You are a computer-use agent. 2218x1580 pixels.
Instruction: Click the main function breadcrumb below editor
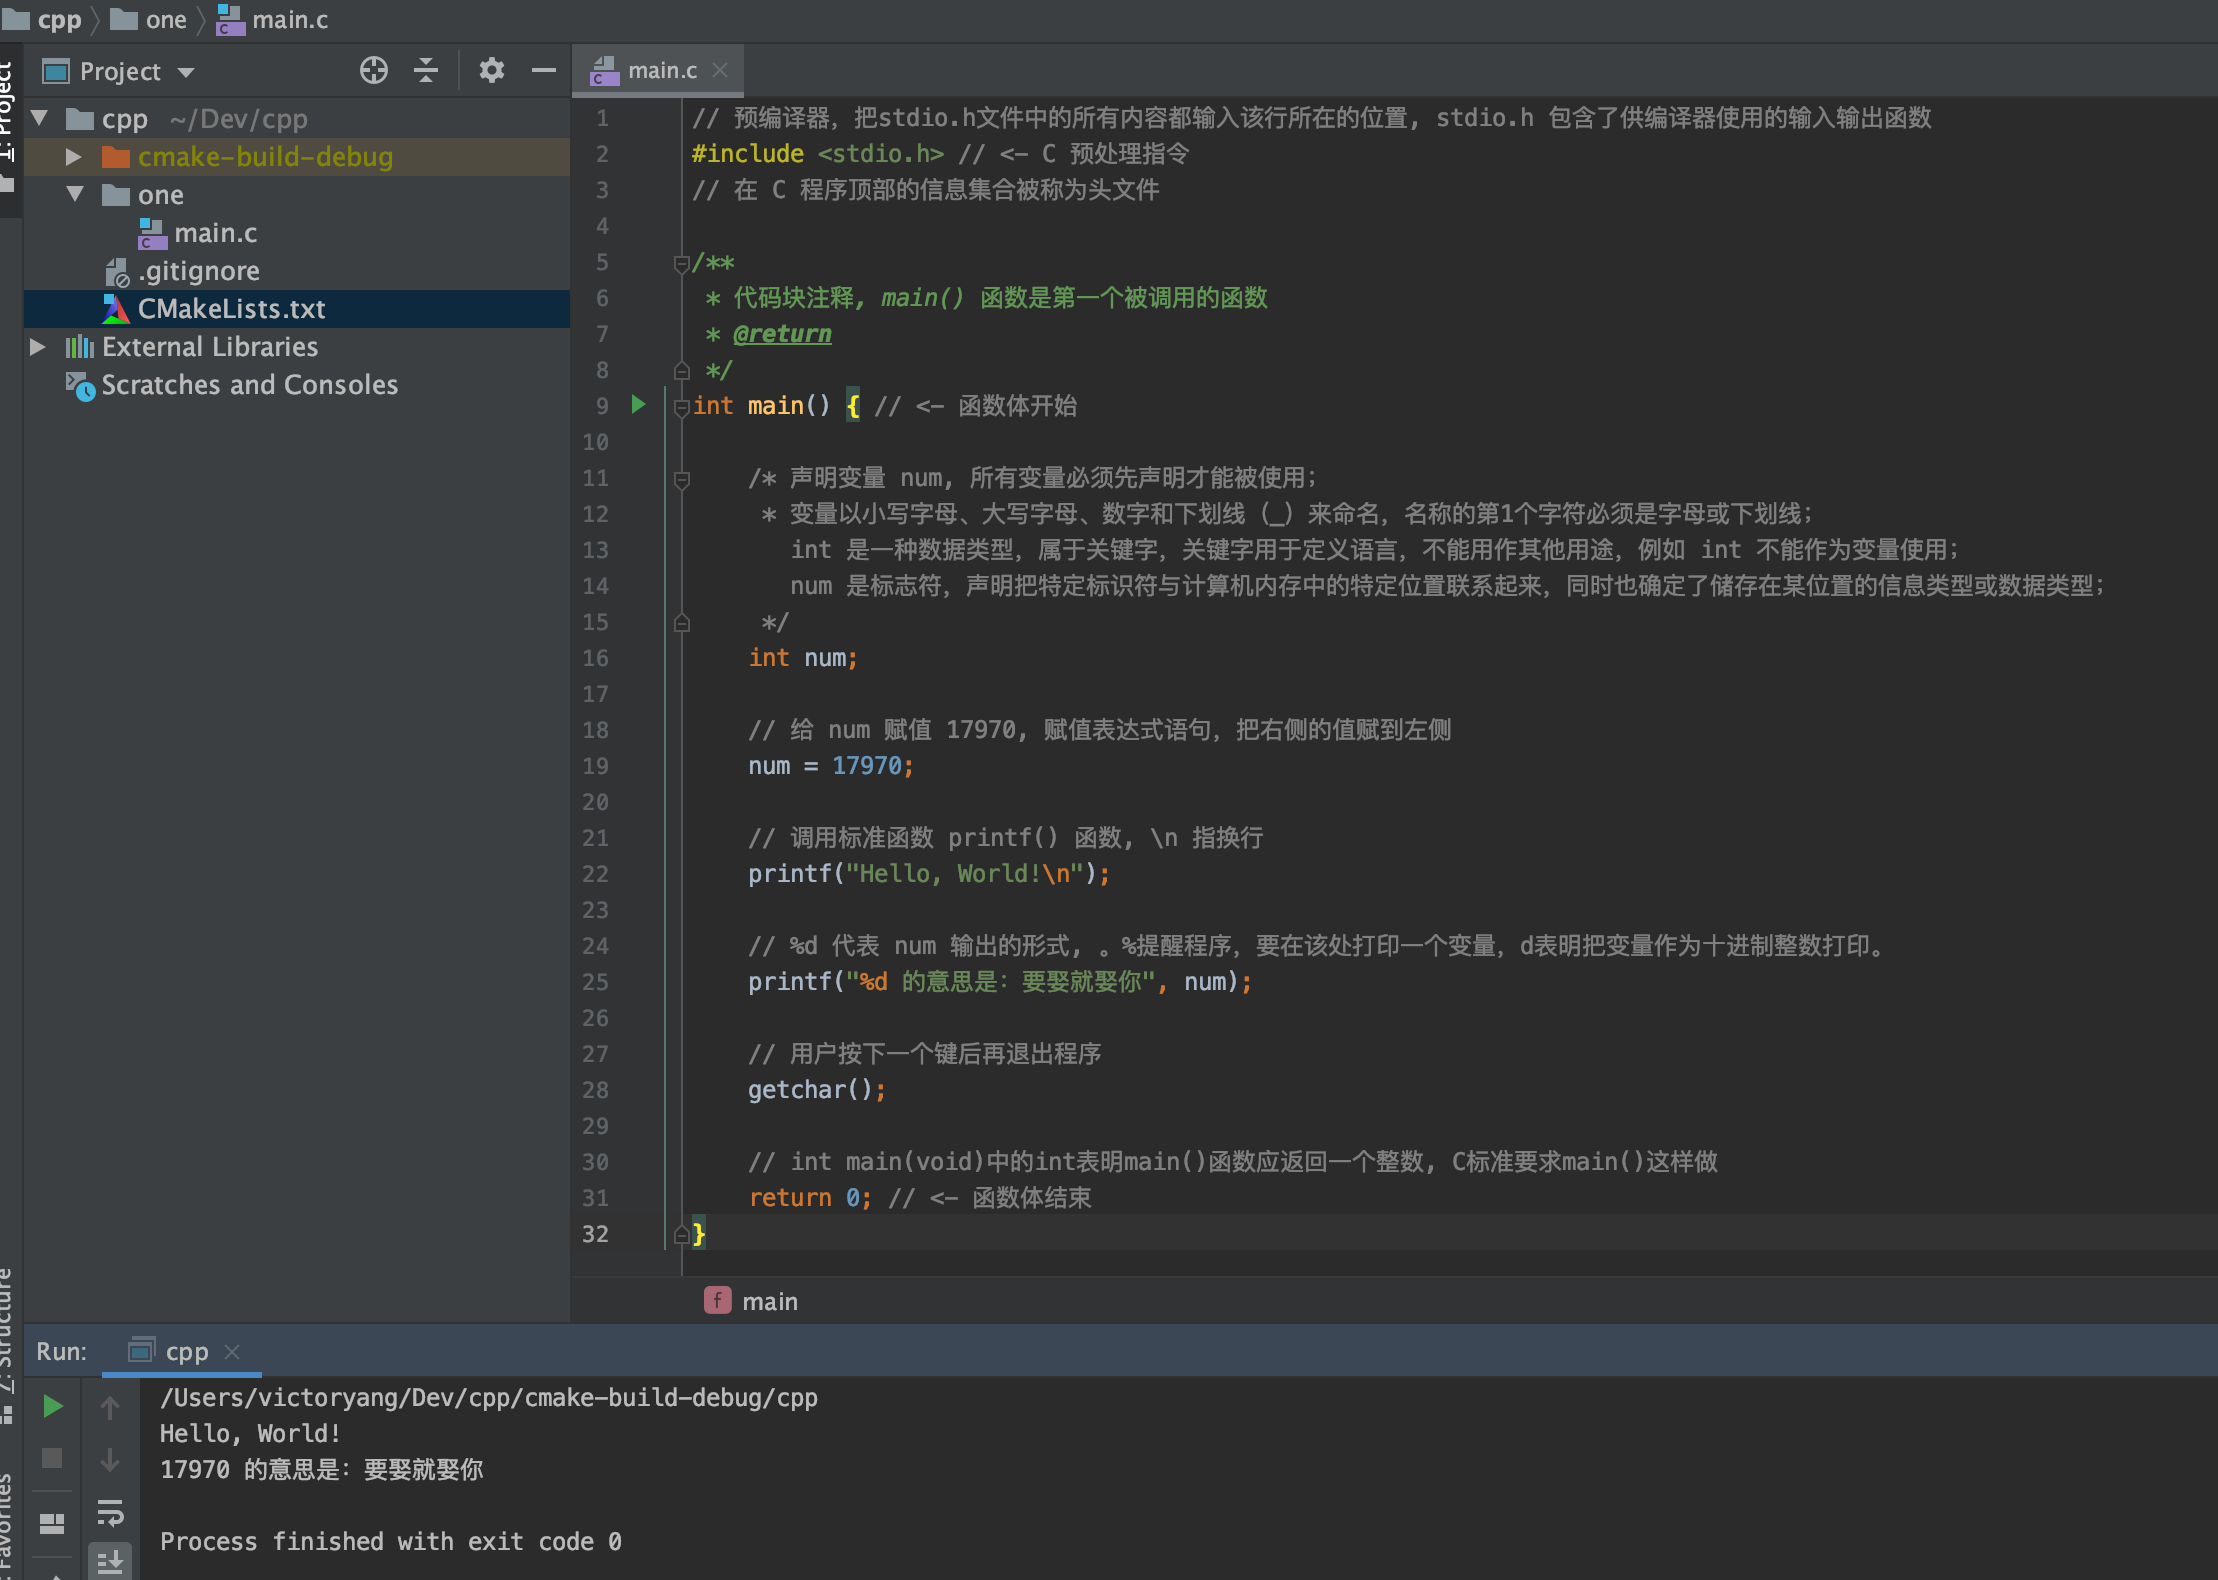(769, 1301)
